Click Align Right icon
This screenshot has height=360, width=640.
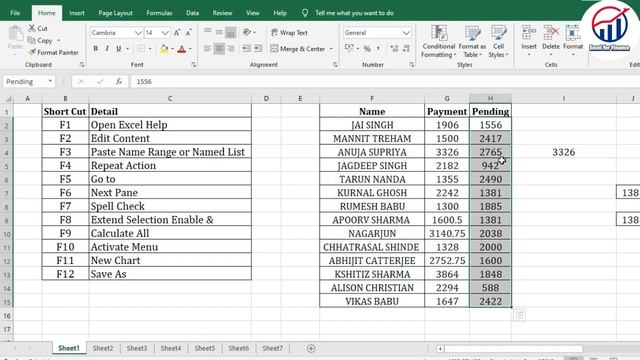point(231,49)
